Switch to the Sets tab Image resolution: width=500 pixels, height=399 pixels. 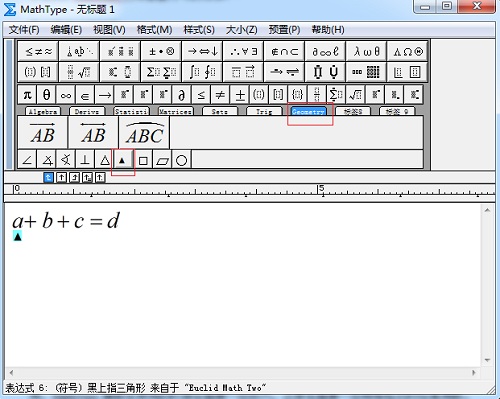(220, 111)
